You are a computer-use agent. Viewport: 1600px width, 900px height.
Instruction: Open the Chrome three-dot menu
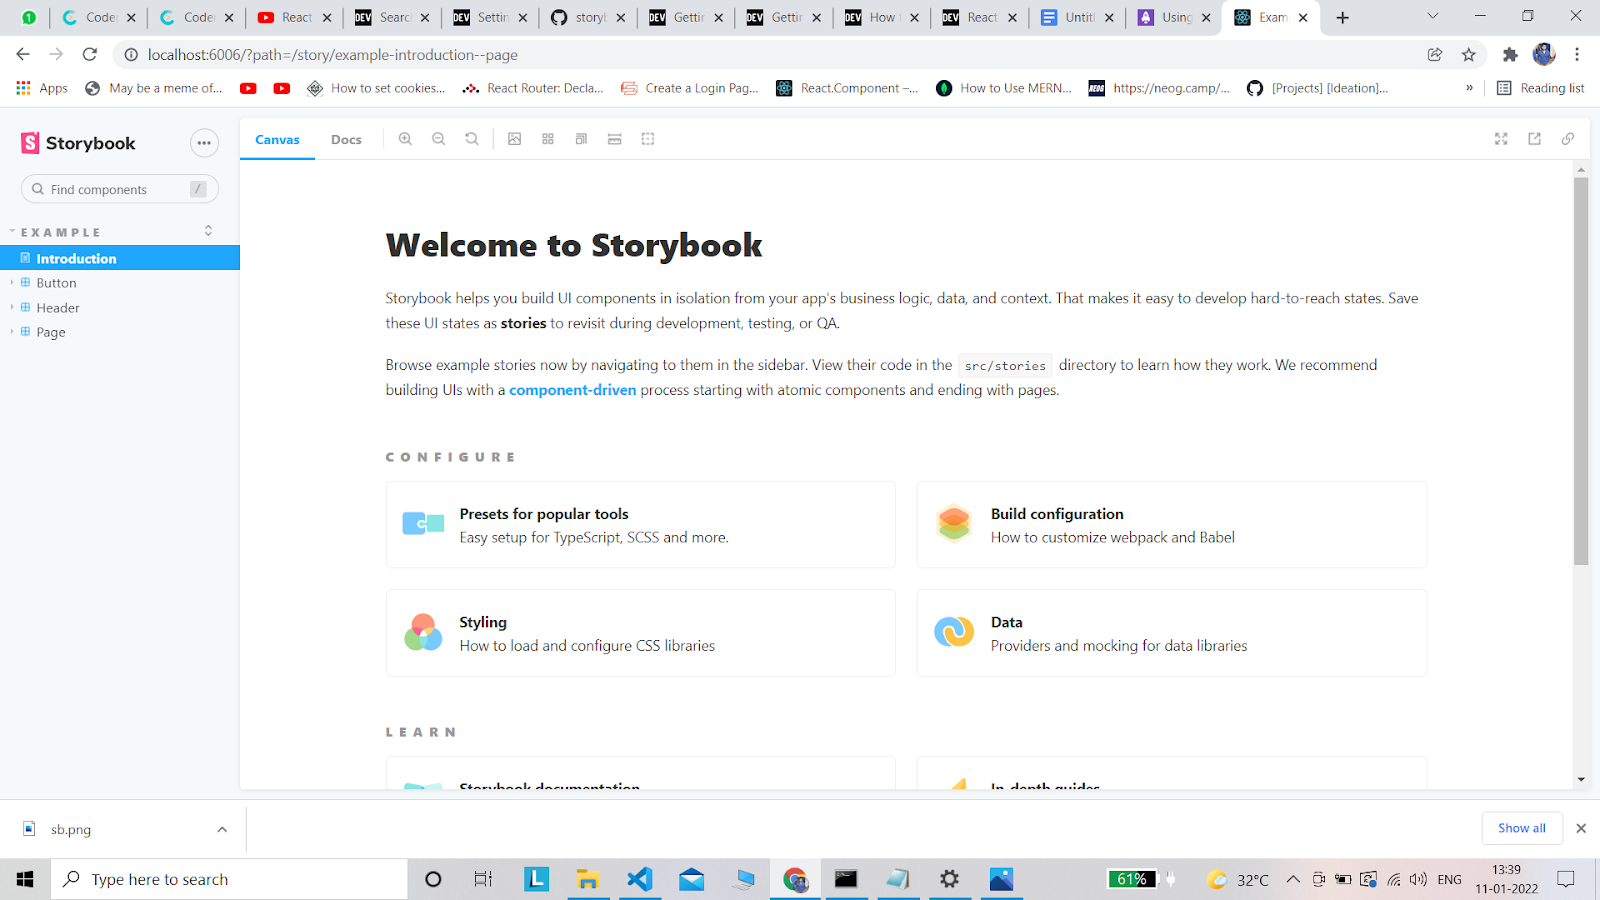1577,55
